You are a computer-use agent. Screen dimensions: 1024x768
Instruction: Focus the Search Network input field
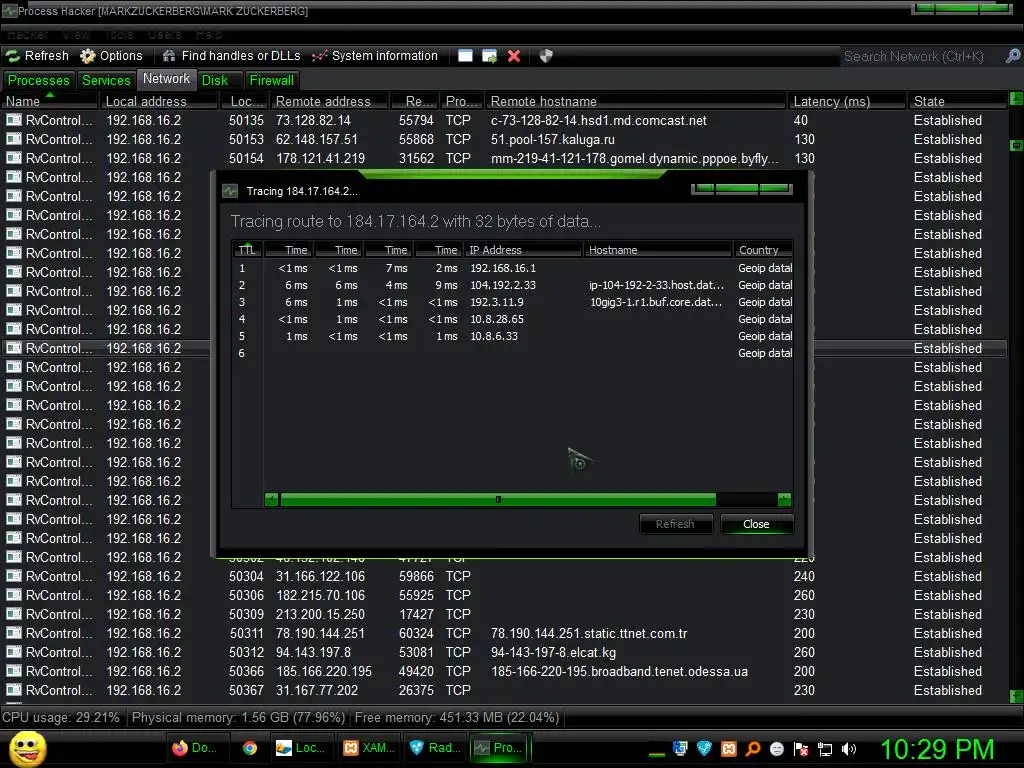pos(921,57)
